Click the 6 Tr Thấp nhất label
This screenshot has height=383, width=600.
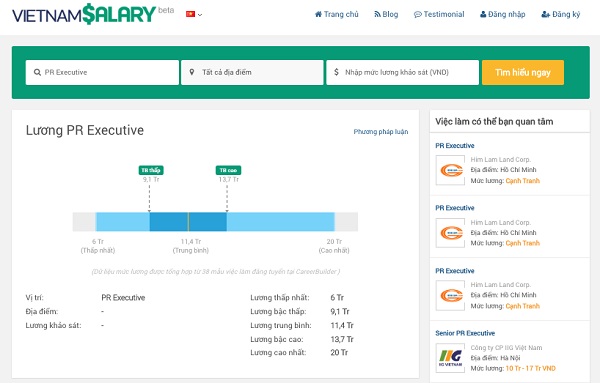tap(98, 246)
